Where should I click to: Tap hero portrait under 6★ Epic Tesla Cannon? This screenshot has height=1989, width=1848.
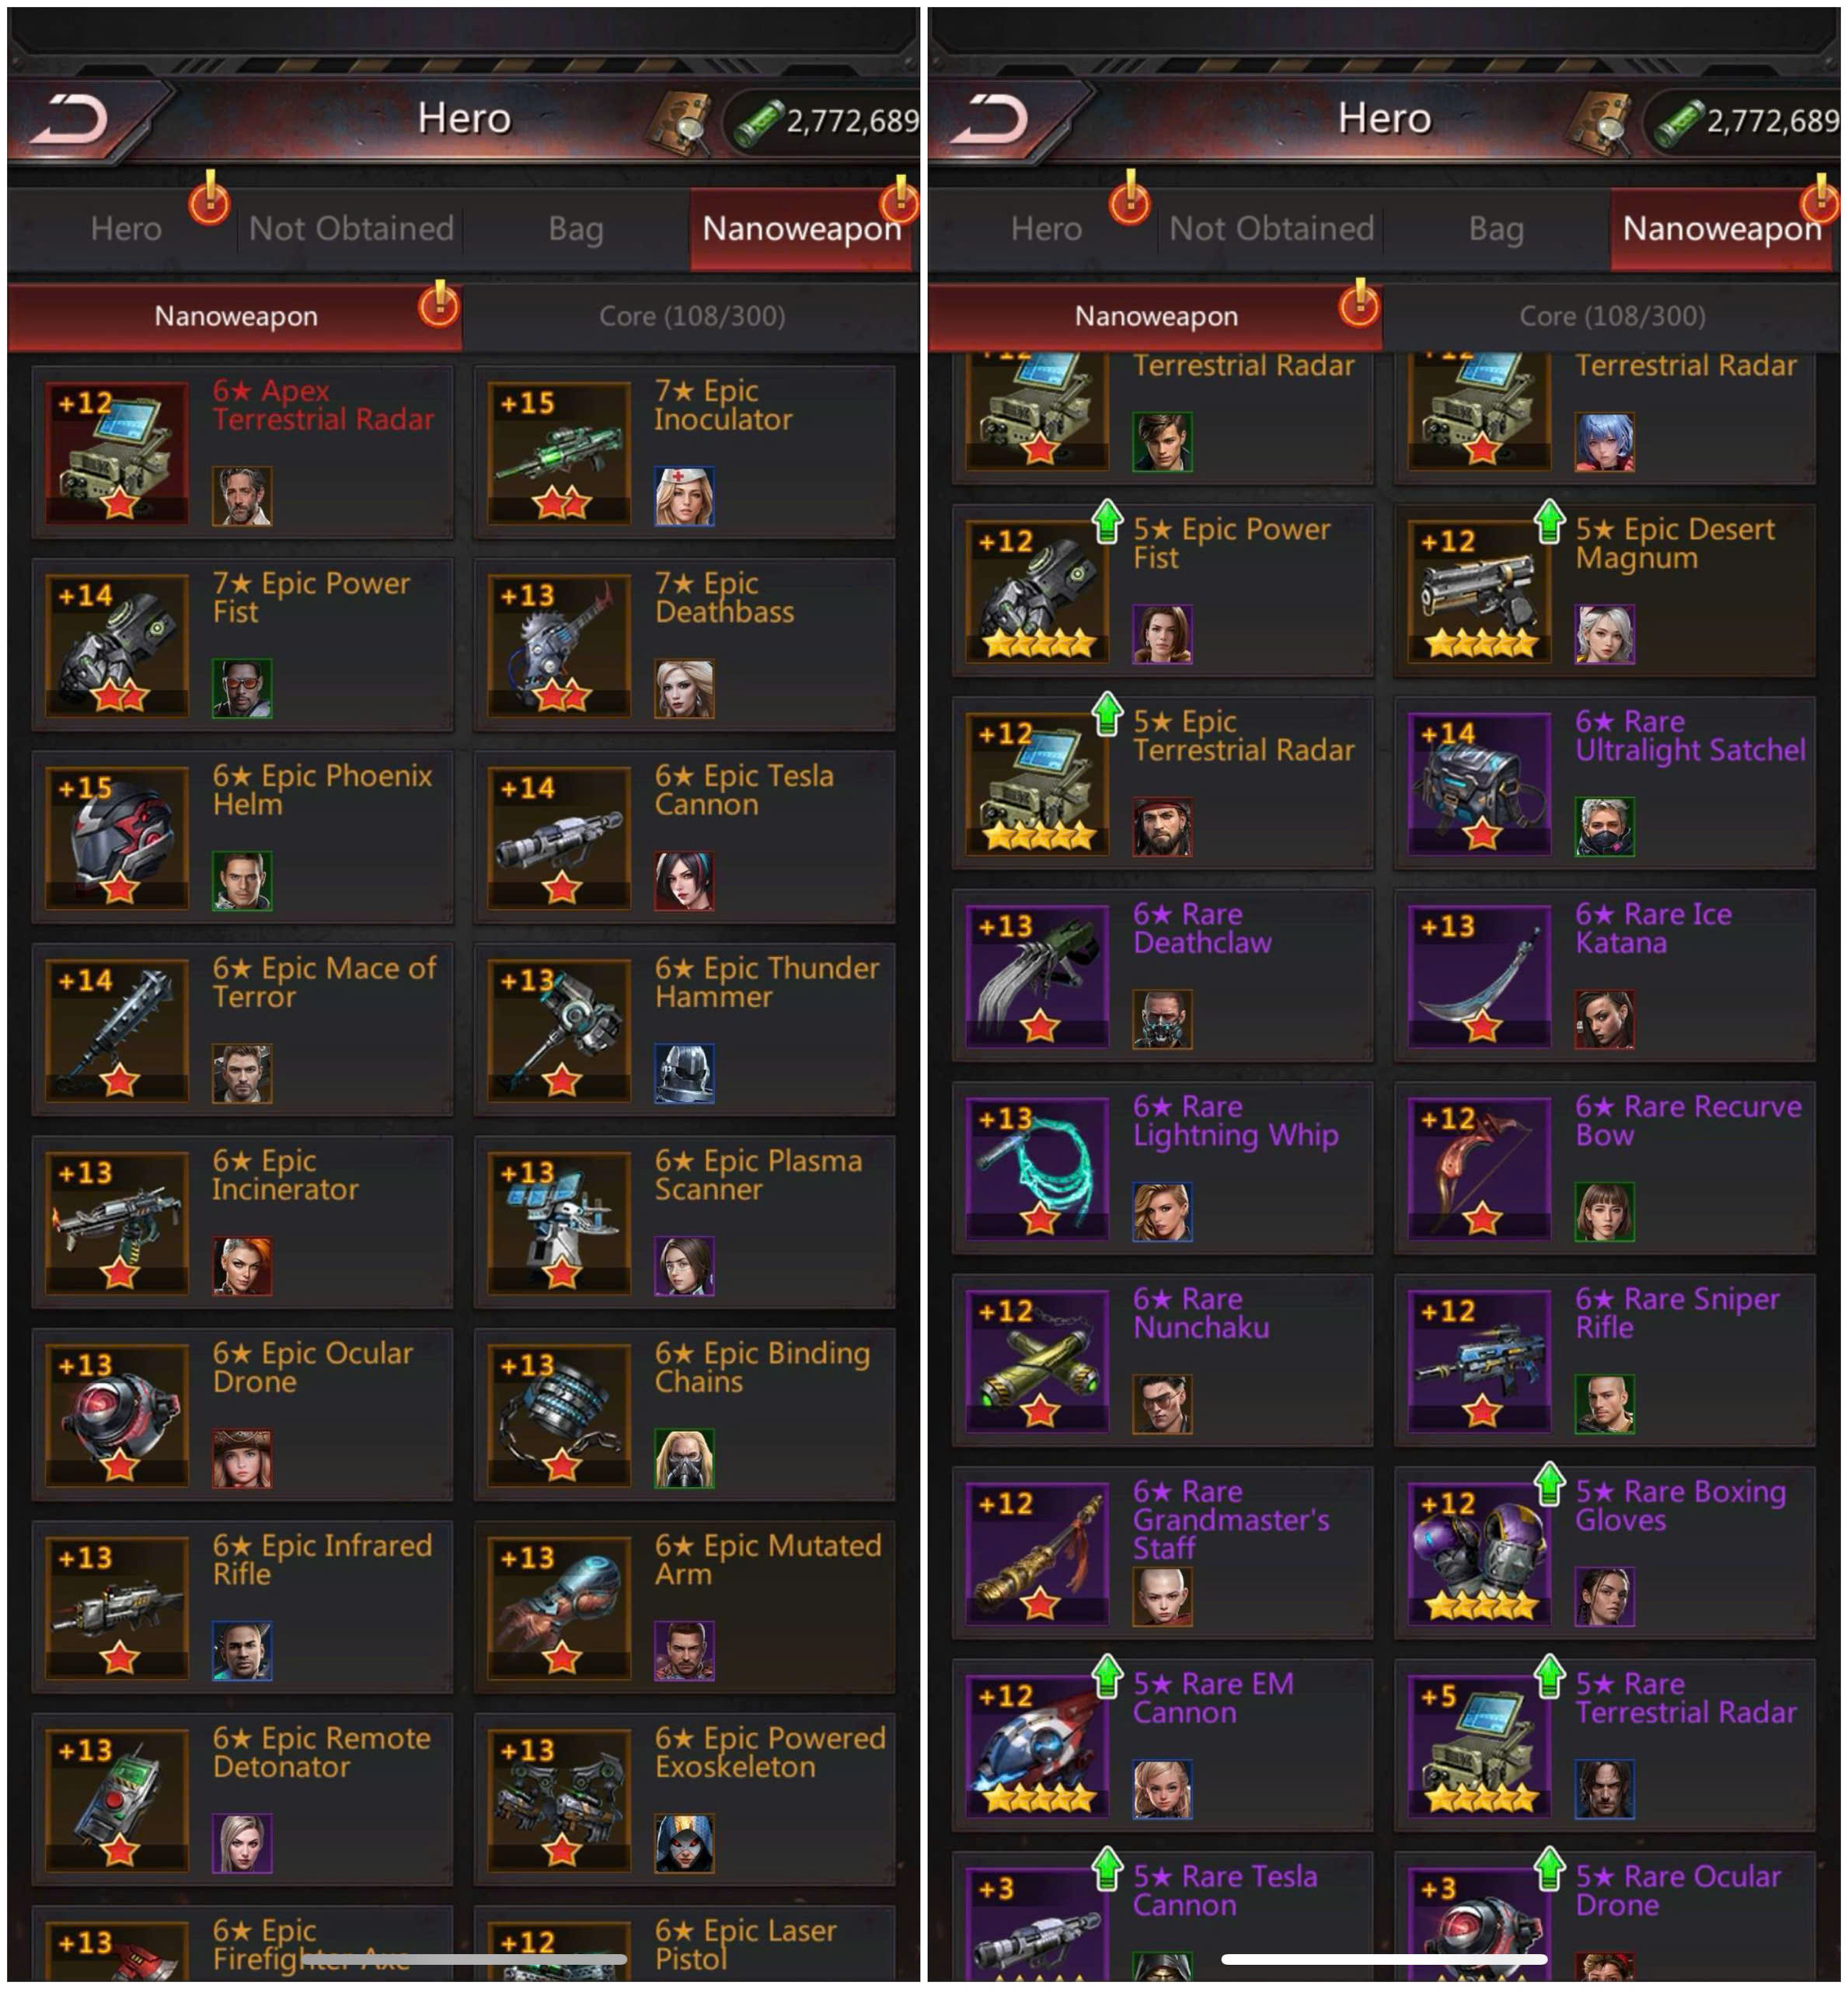click(x=685, y=881)
